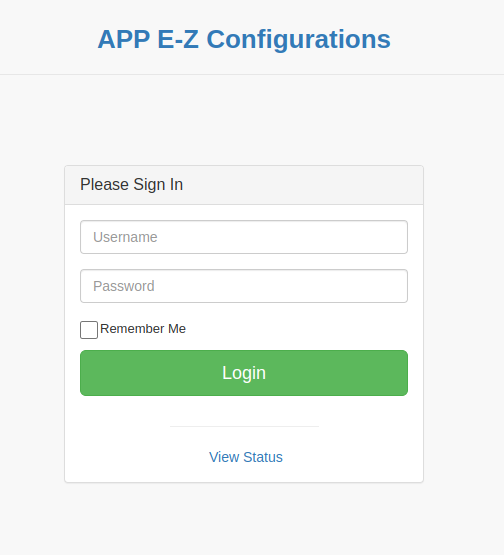Submit the sign-in form with Login
The image size is (504, 555).
(x=244, y=373)
